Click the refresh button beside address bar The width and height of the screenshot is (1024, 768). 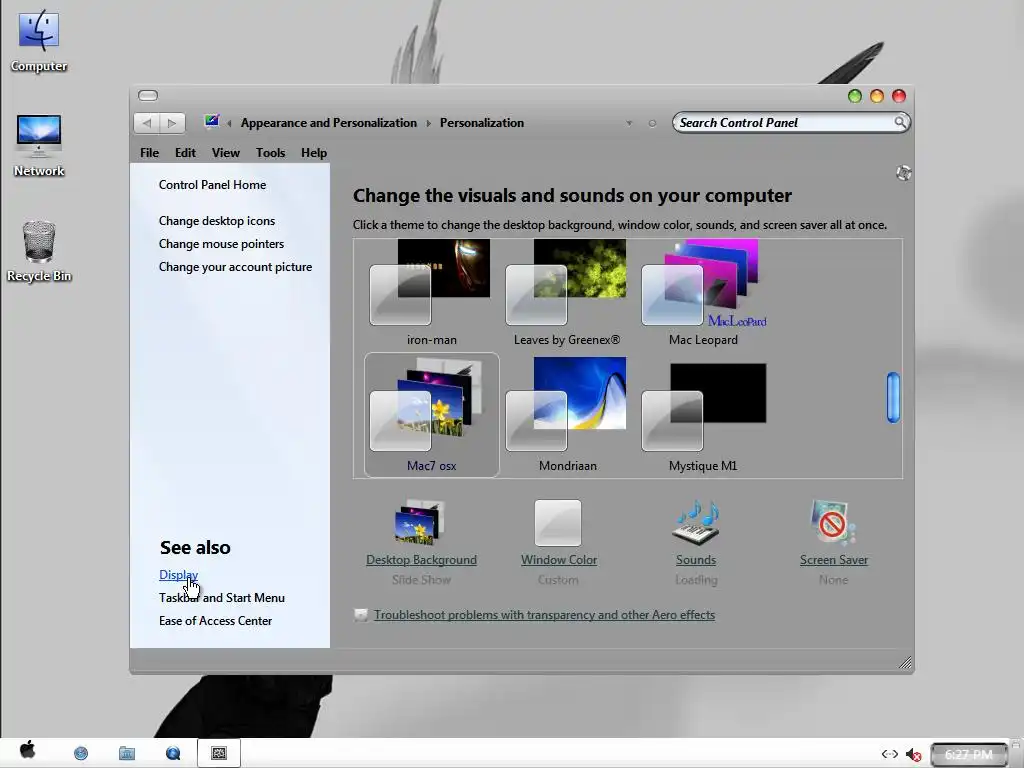pyautogui.click(x=652, y=123)
